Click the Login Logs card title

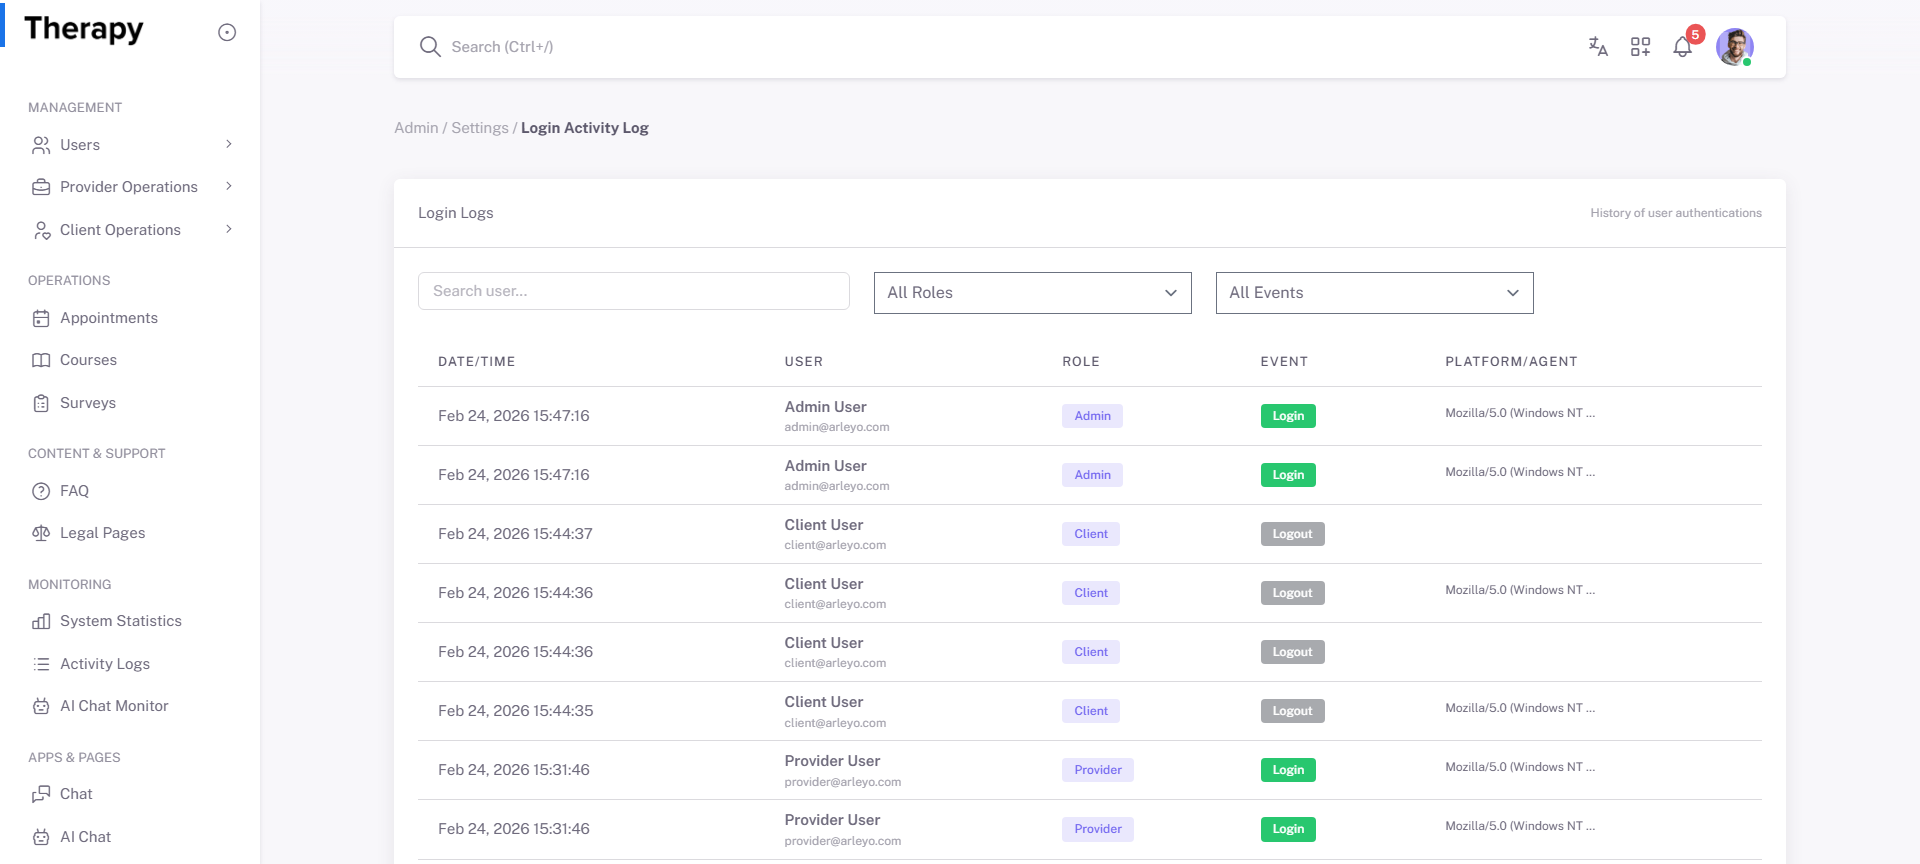(456, 213)
